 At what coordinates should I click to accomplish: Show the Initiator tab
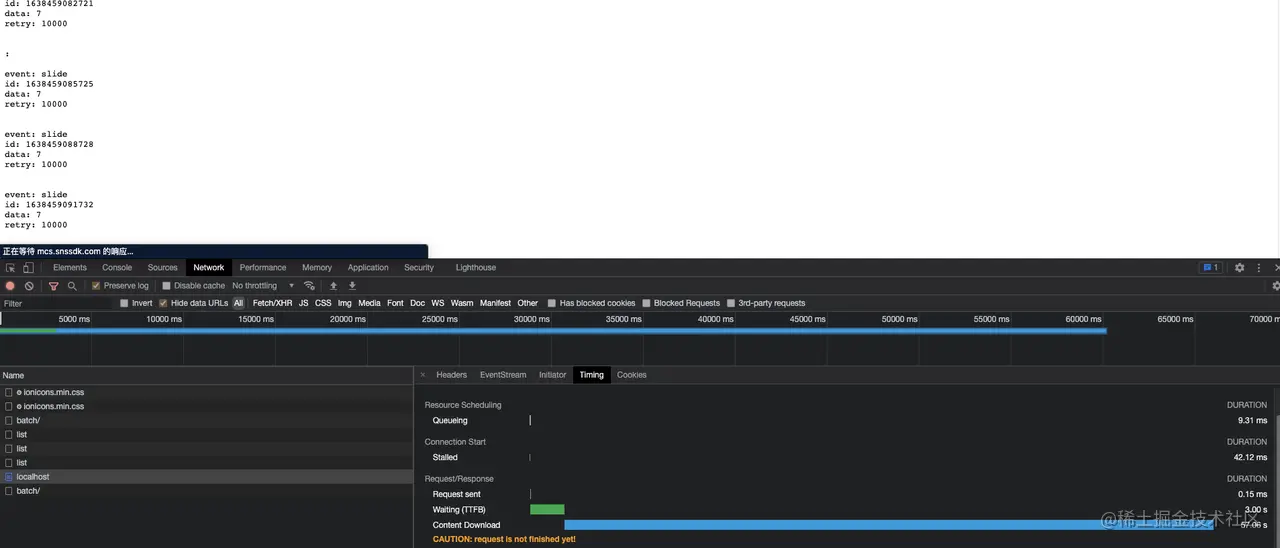tap(552, 375)
